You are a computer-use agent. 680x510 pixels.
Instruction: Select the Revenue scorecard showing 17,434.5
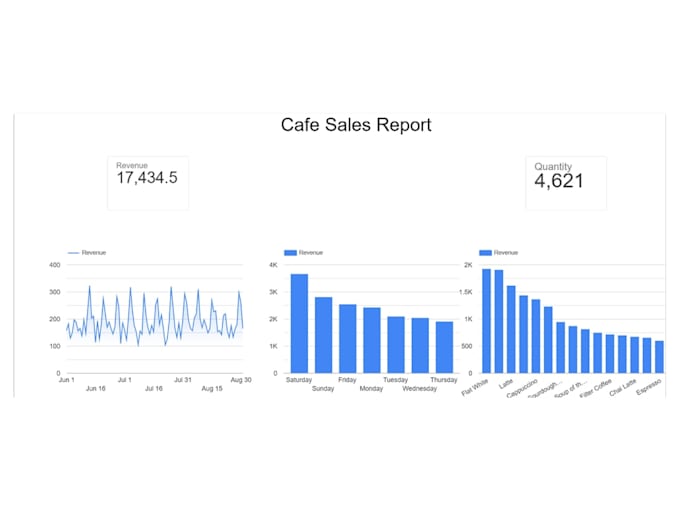pos(148,183)
